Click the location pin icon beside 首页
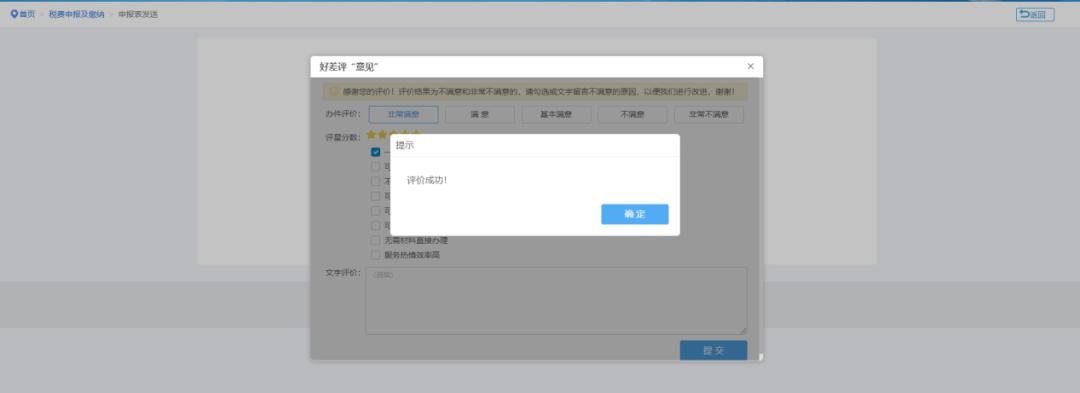 (x=14, y=14)
